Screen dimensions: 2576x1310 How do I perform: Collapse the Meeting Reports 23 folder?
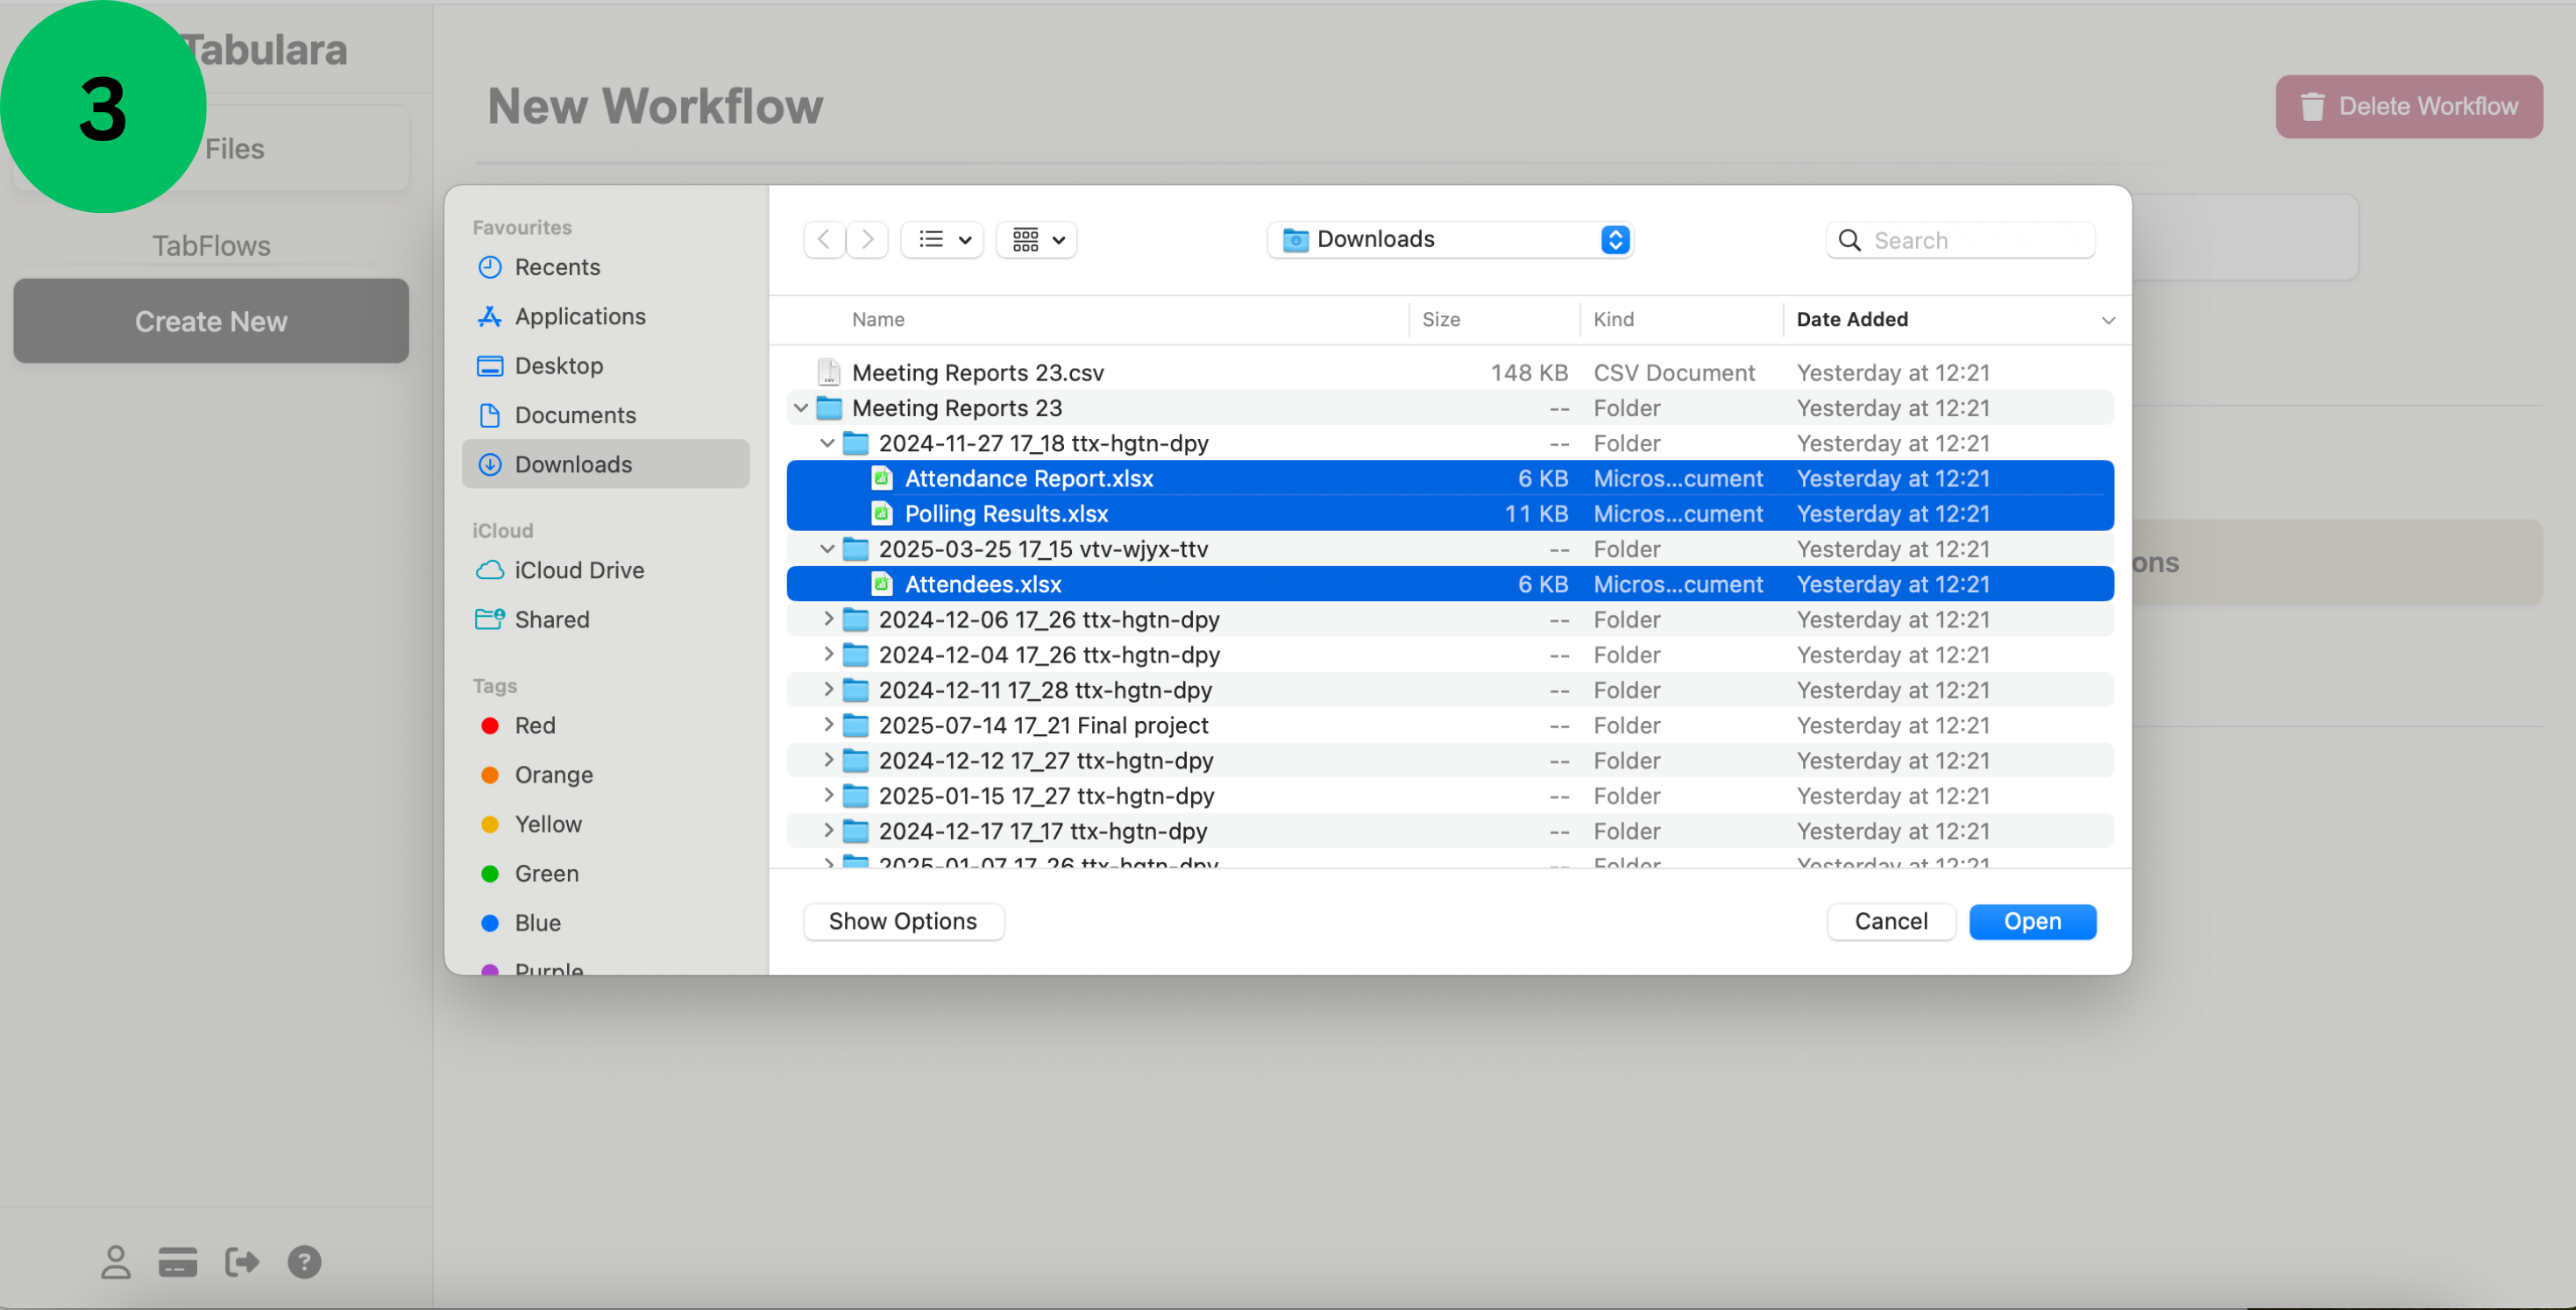pyautogui.click(x=799, y=407)
